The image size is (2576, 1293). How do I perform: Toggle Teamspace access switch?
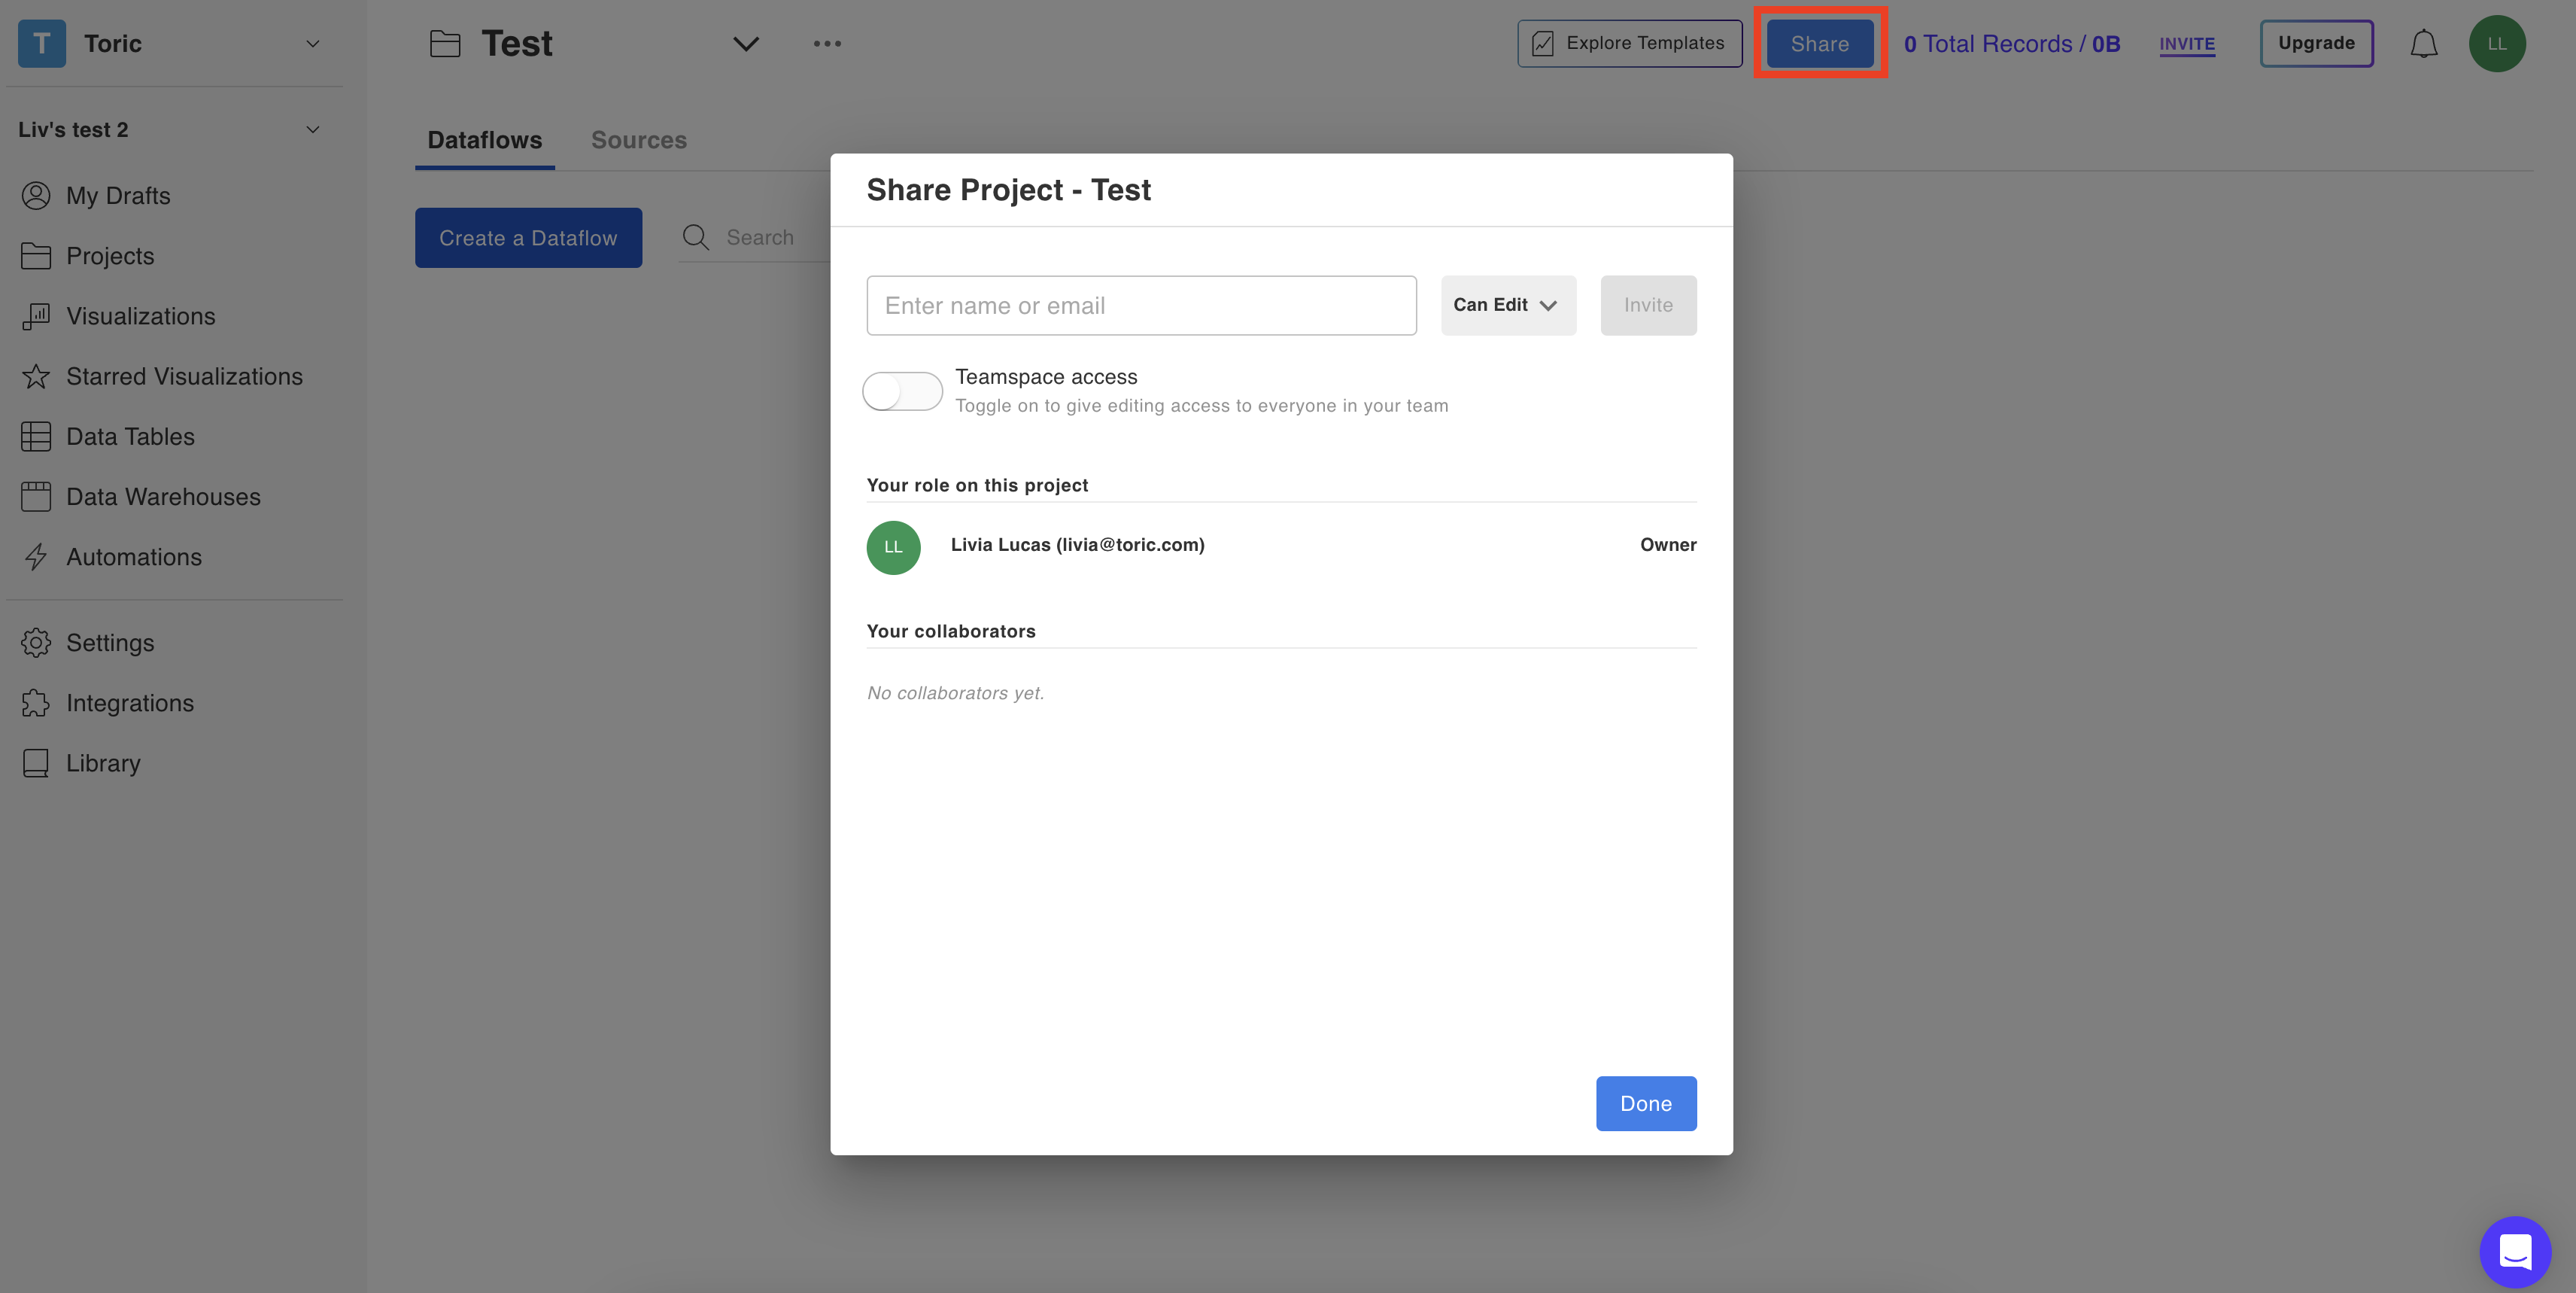(902, 391)
